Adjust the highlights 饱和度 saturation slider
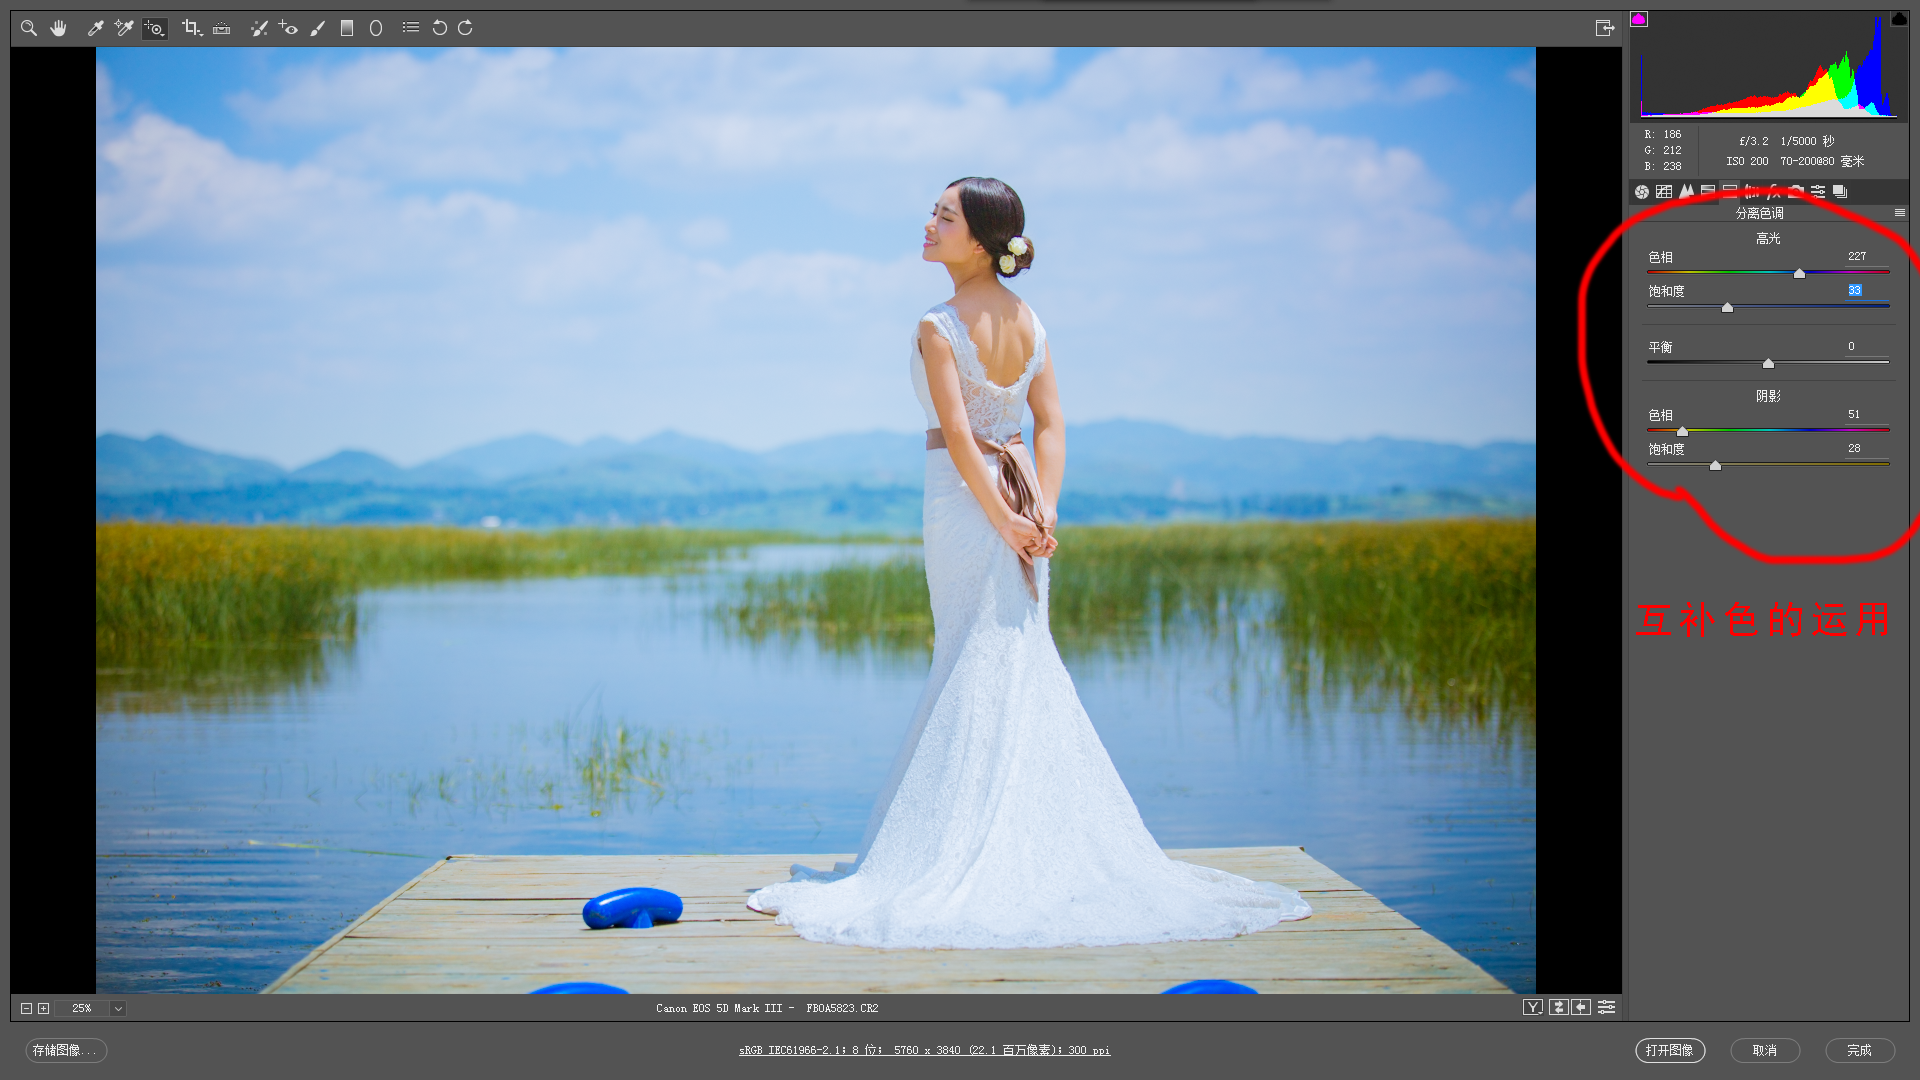 [x=1727, y=307]
